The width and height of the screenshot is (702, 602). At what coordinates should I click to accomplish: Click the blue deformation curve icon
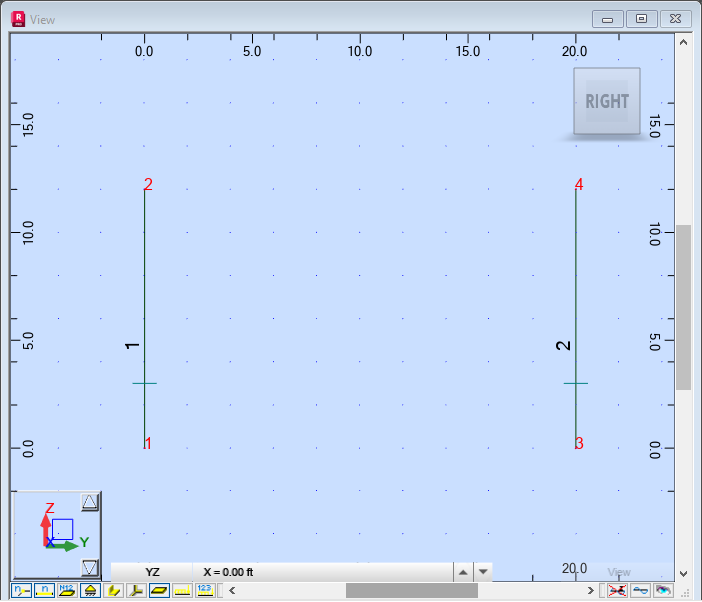pos(640,591)
